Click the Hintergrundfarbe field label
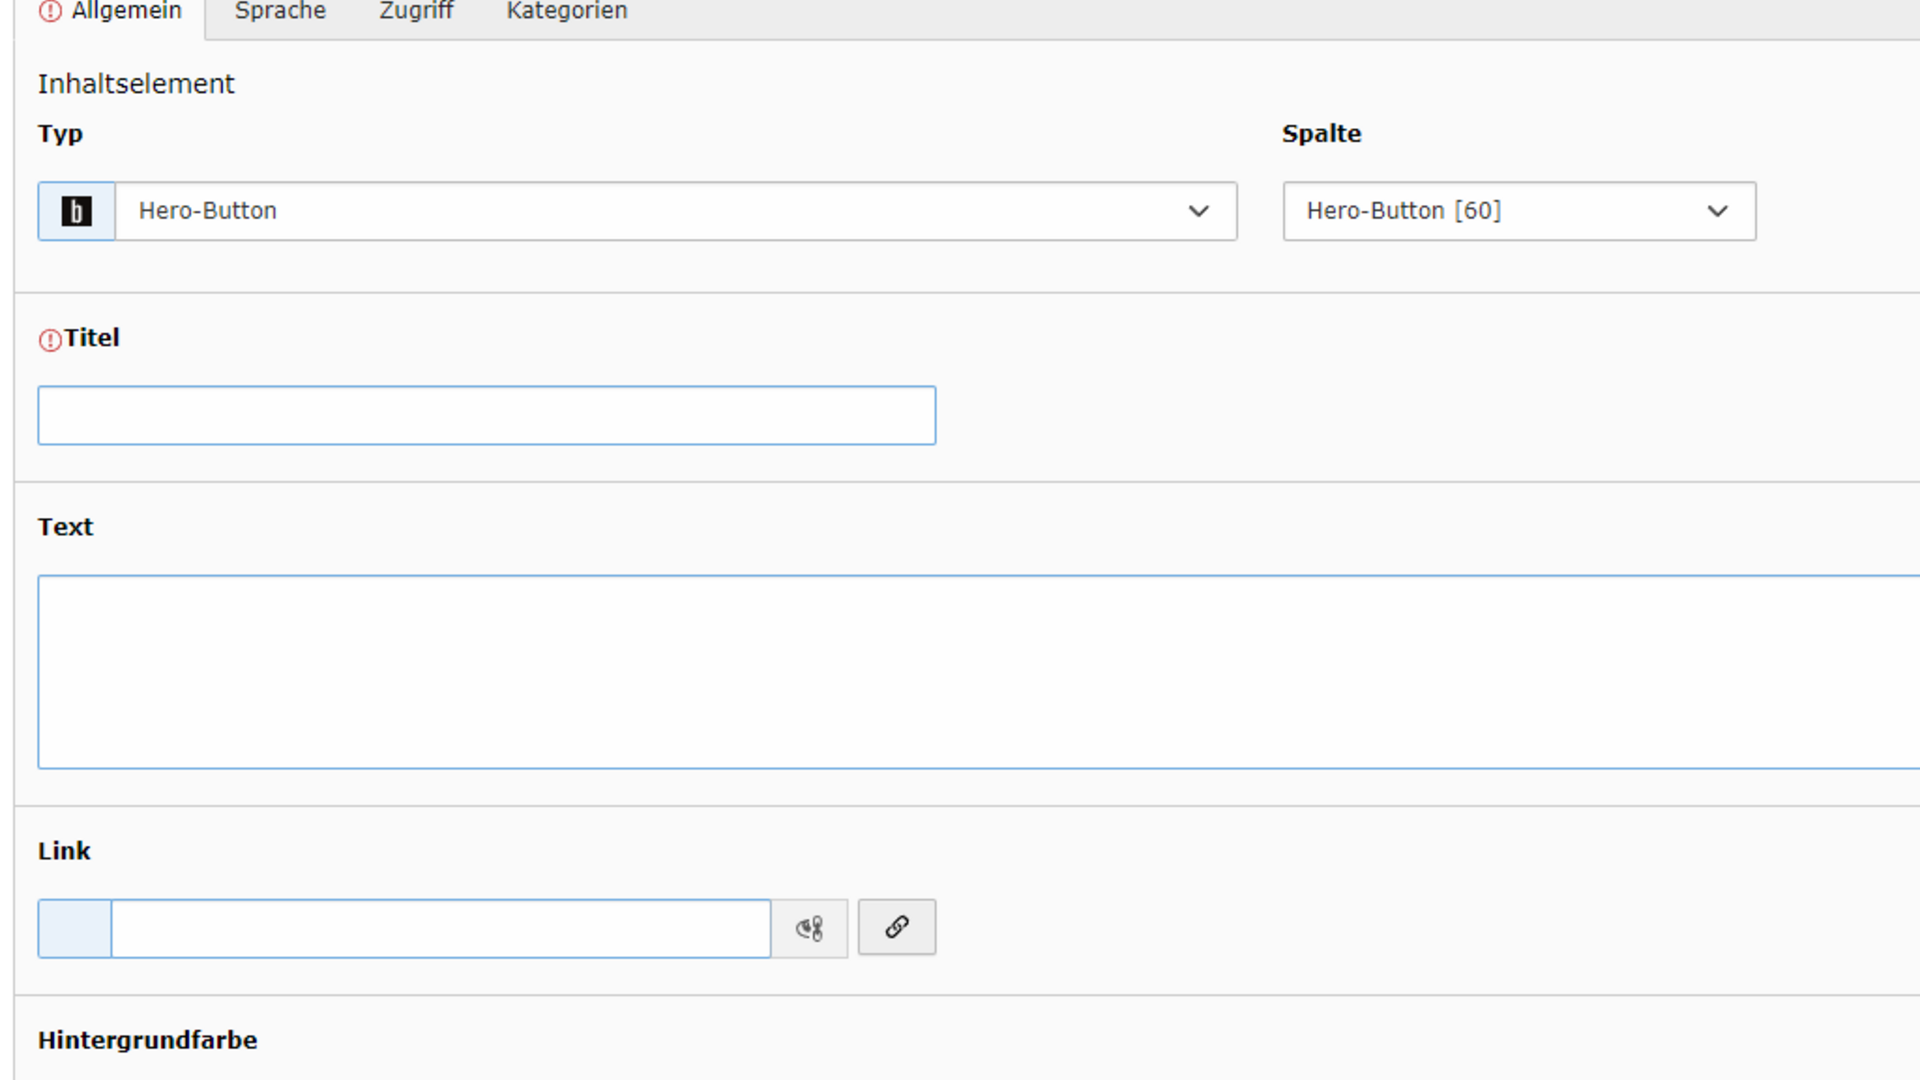 coord(147,1040)
